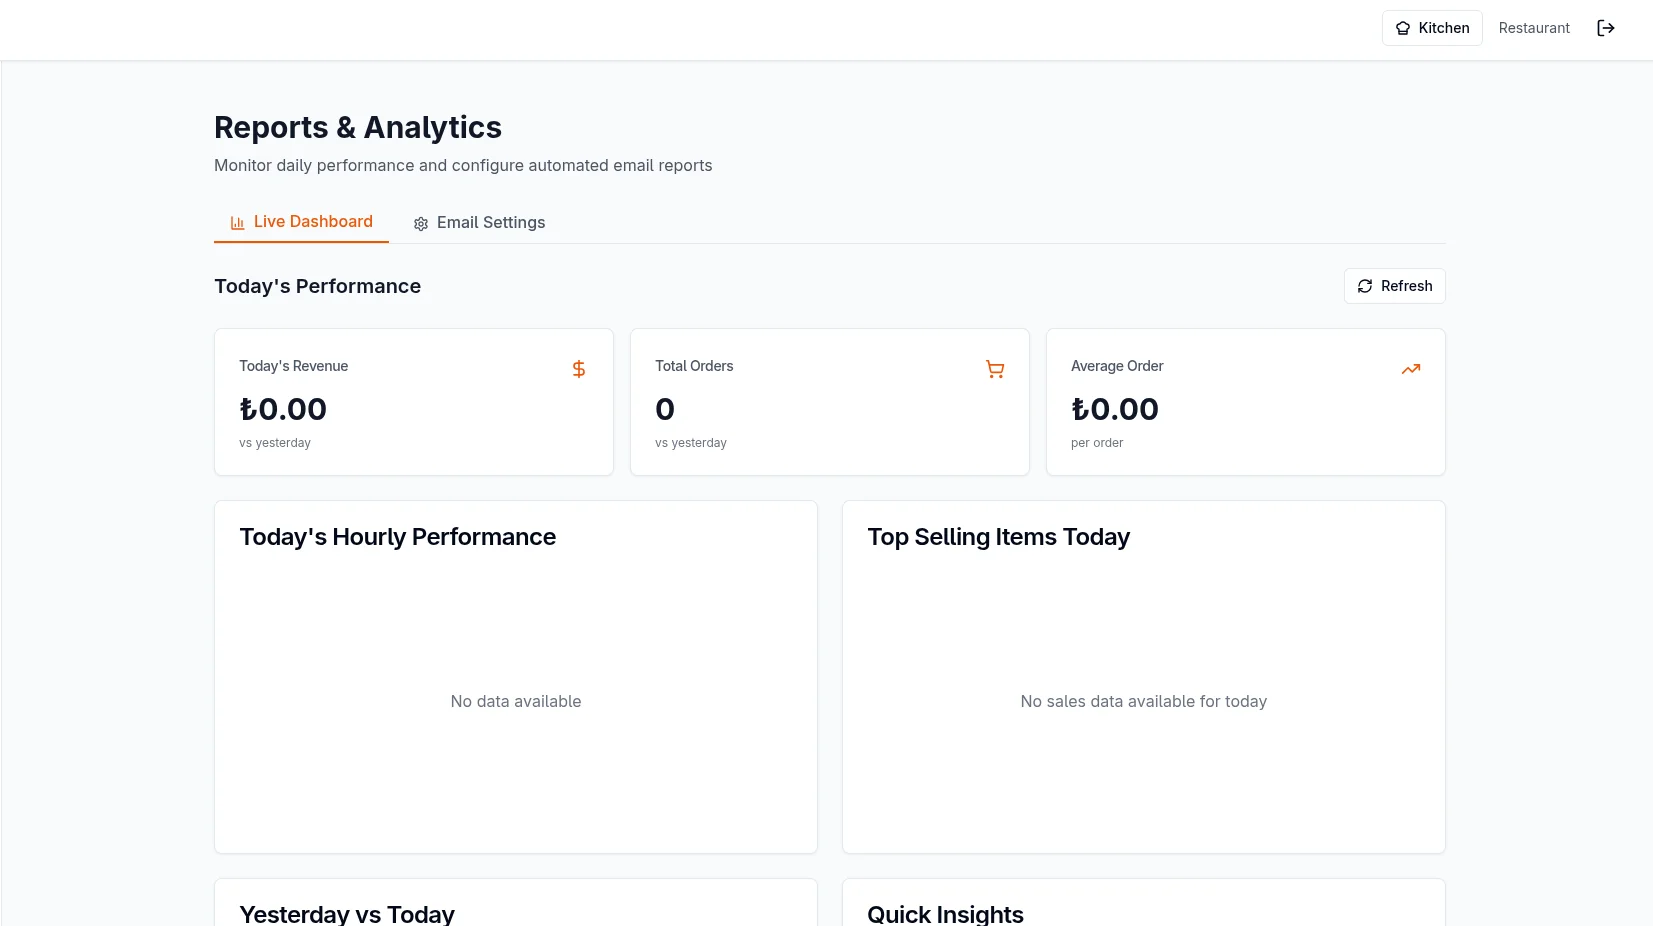This screenshot has width=1653, height=926.
Task: Click the Top Selling Items Today panel
Action: (x=1143, y=677)
